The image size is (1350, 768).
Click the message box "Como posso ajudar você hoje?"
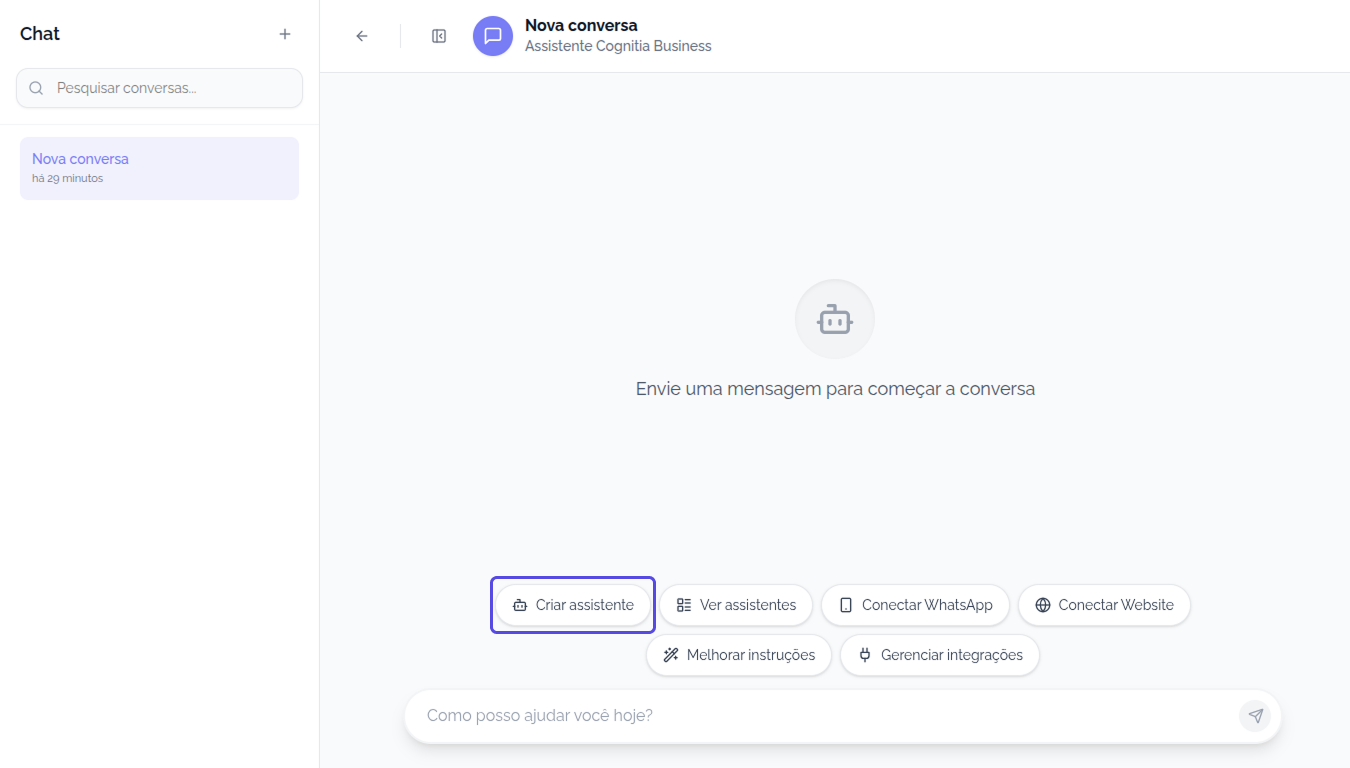point(820,716)
